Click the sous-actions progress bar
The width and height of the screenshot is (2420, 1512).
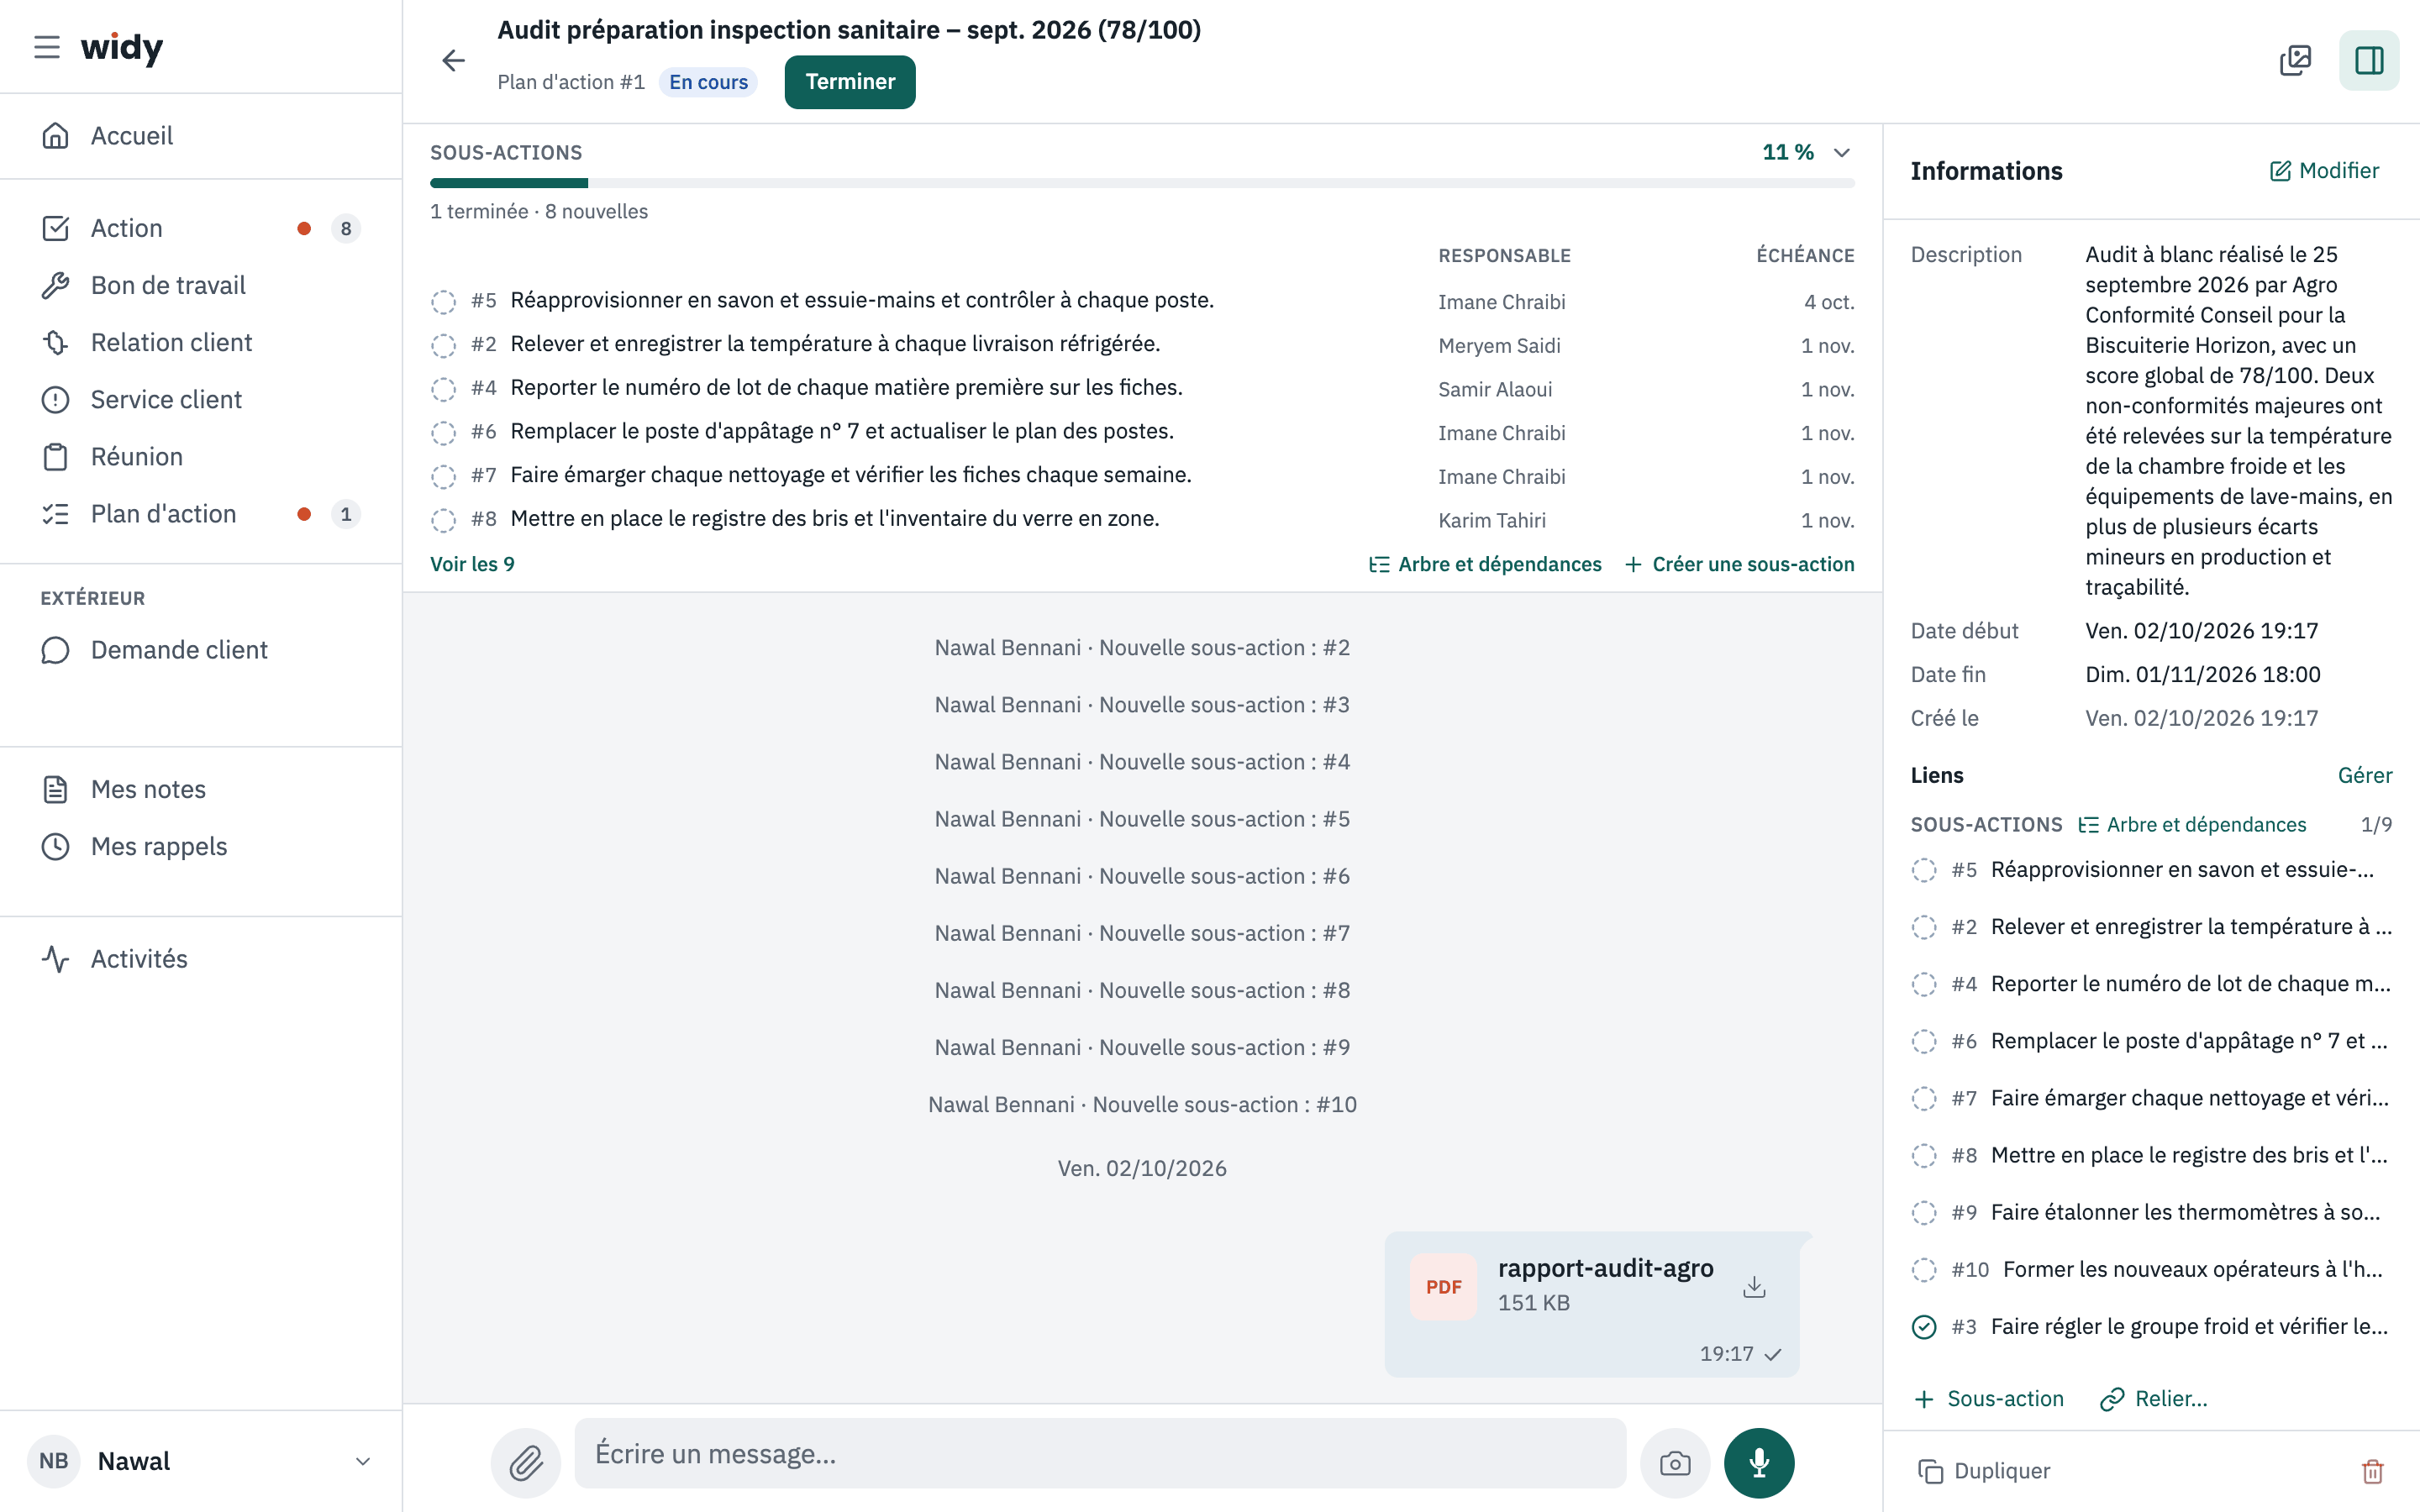point(1142,183)
